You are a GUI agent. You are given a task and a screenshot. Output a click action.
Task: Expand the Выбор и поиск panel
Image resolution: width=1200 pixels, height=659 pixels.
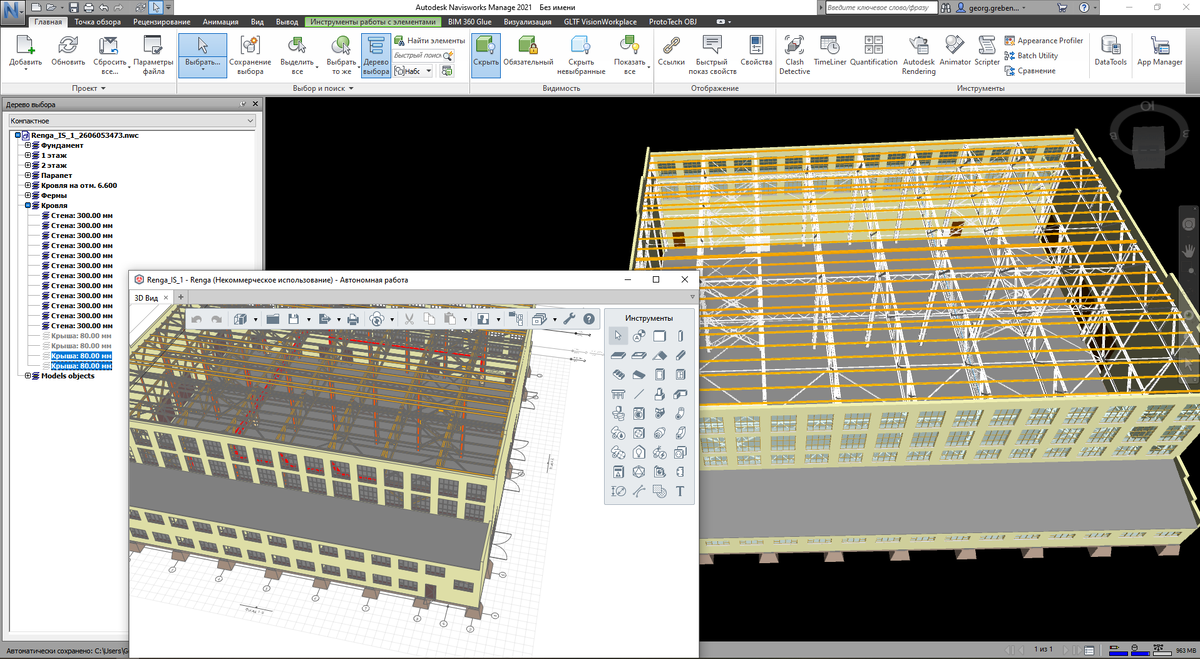pyautogui.click(x=323, y=88)
